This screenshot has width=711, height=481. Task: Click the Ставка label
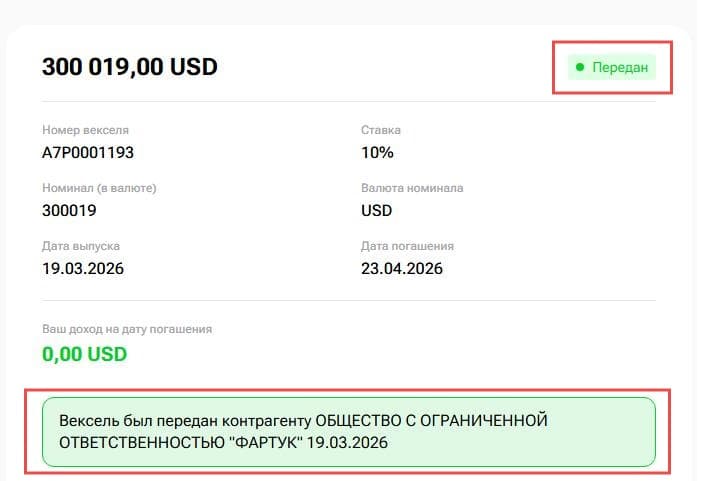[x=380, y=131]
